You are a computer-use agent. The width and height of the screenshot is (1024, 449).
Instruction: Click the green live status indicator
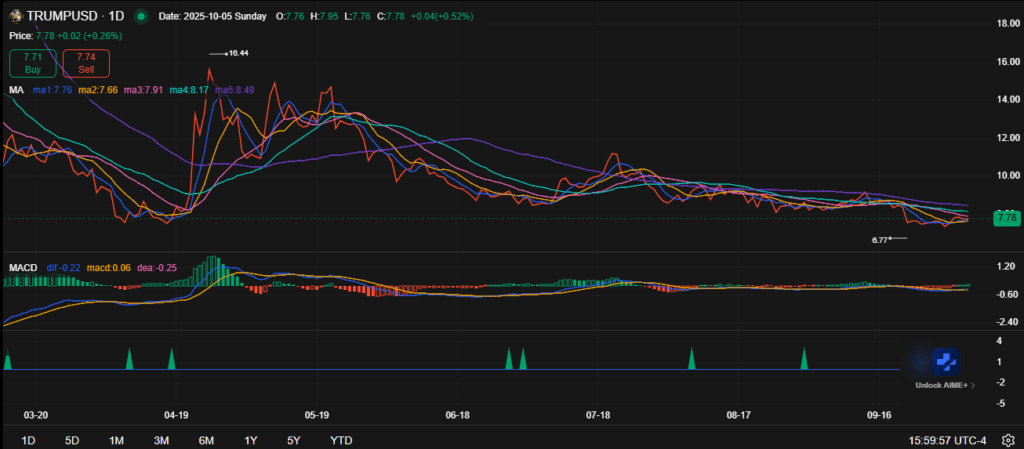coord(139,17)
